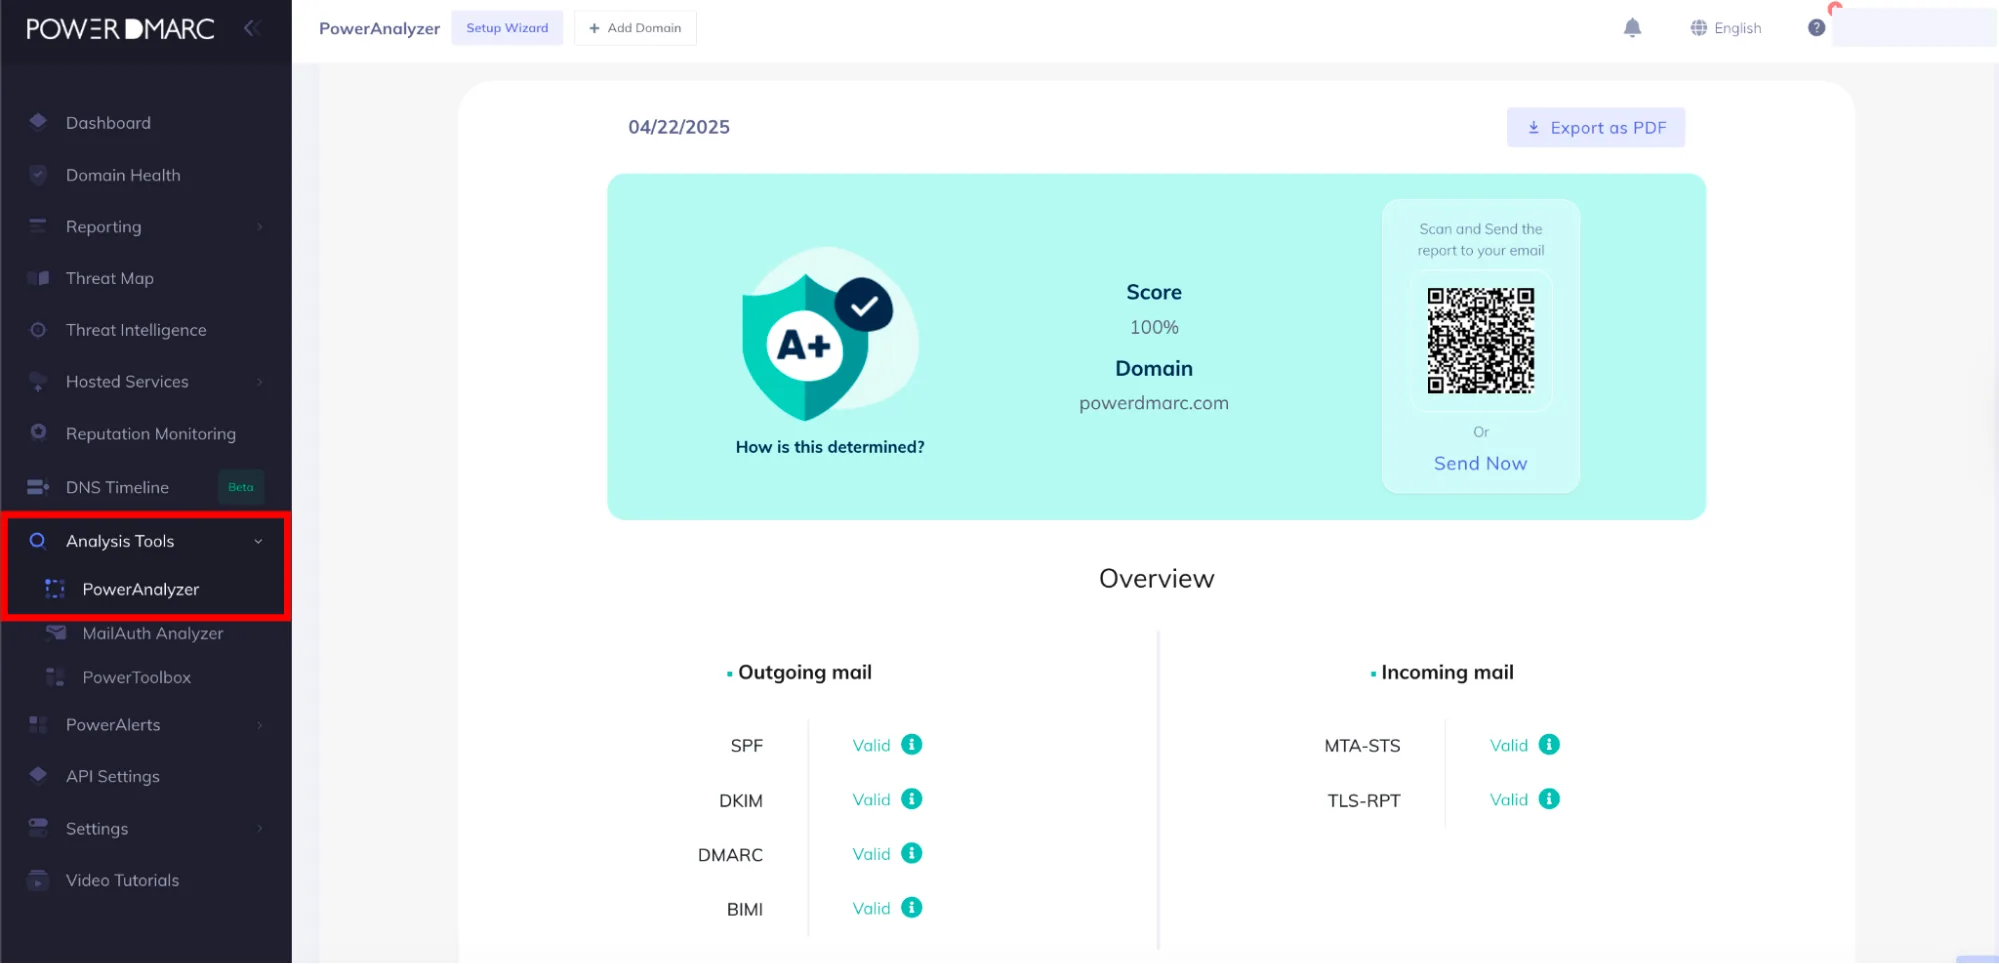This screenshot has width=1999, height=964.
Task: Expand the Reporting submenu arrow
Action: tap(260, 227)
